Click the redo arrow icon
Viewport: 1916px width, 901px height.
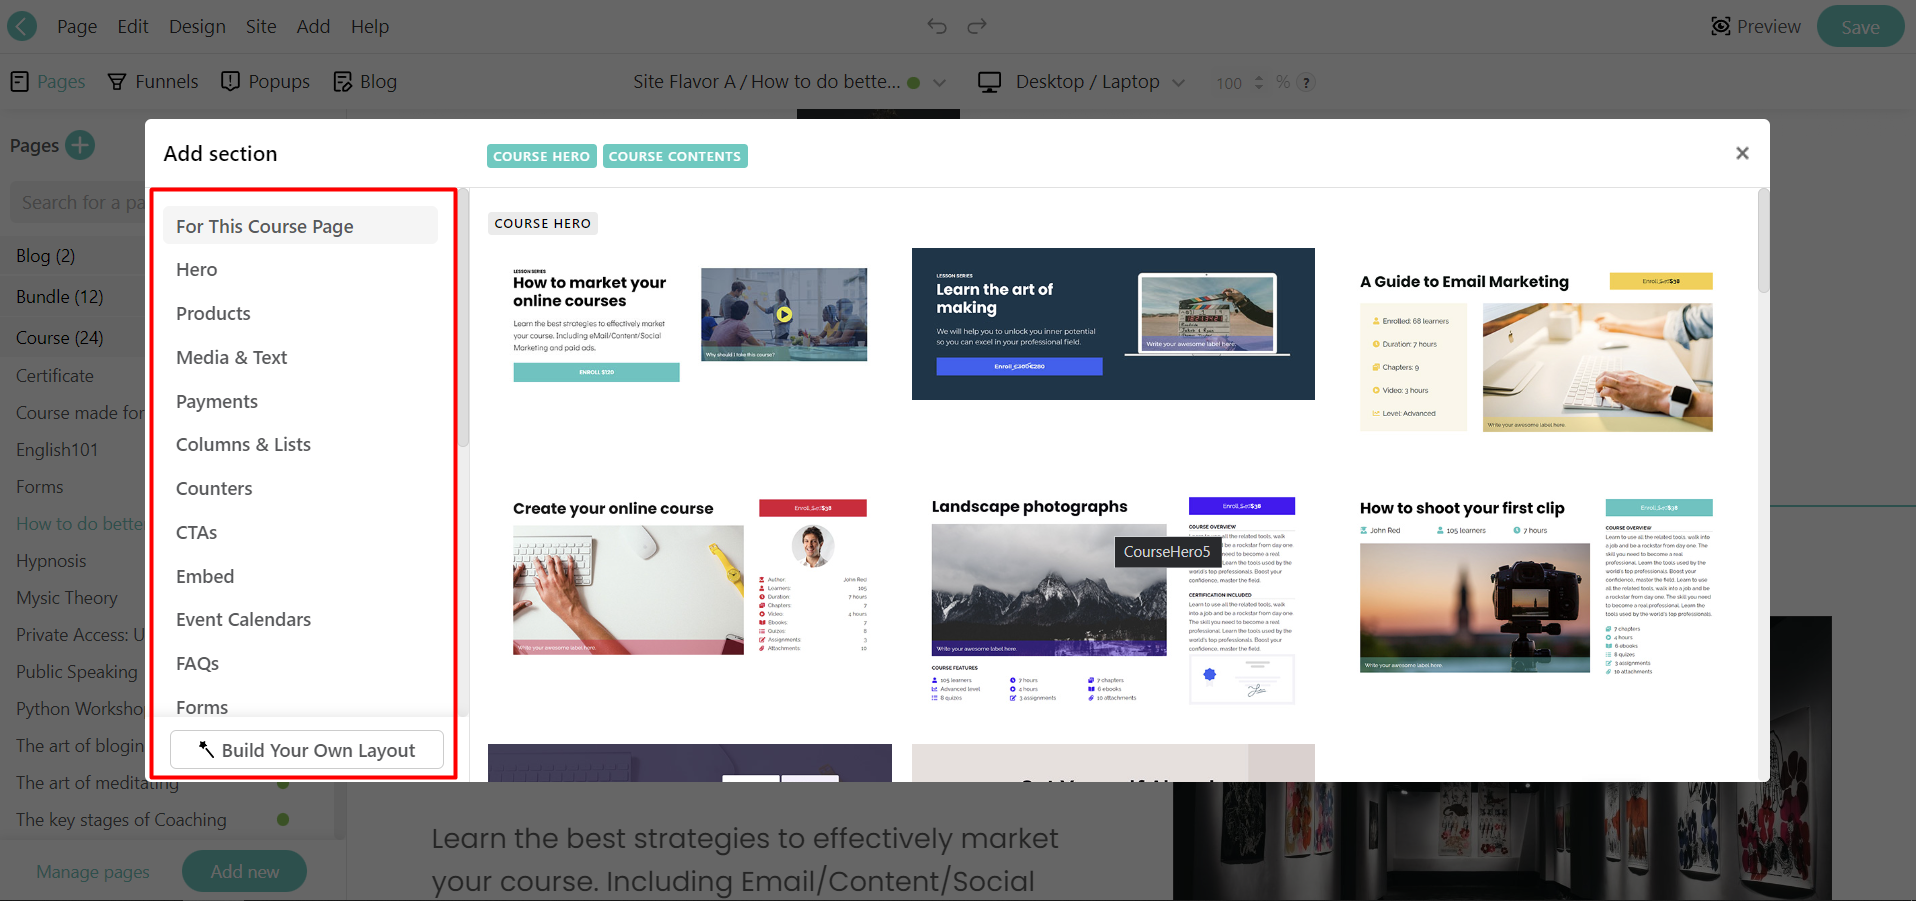coord(976,26)
